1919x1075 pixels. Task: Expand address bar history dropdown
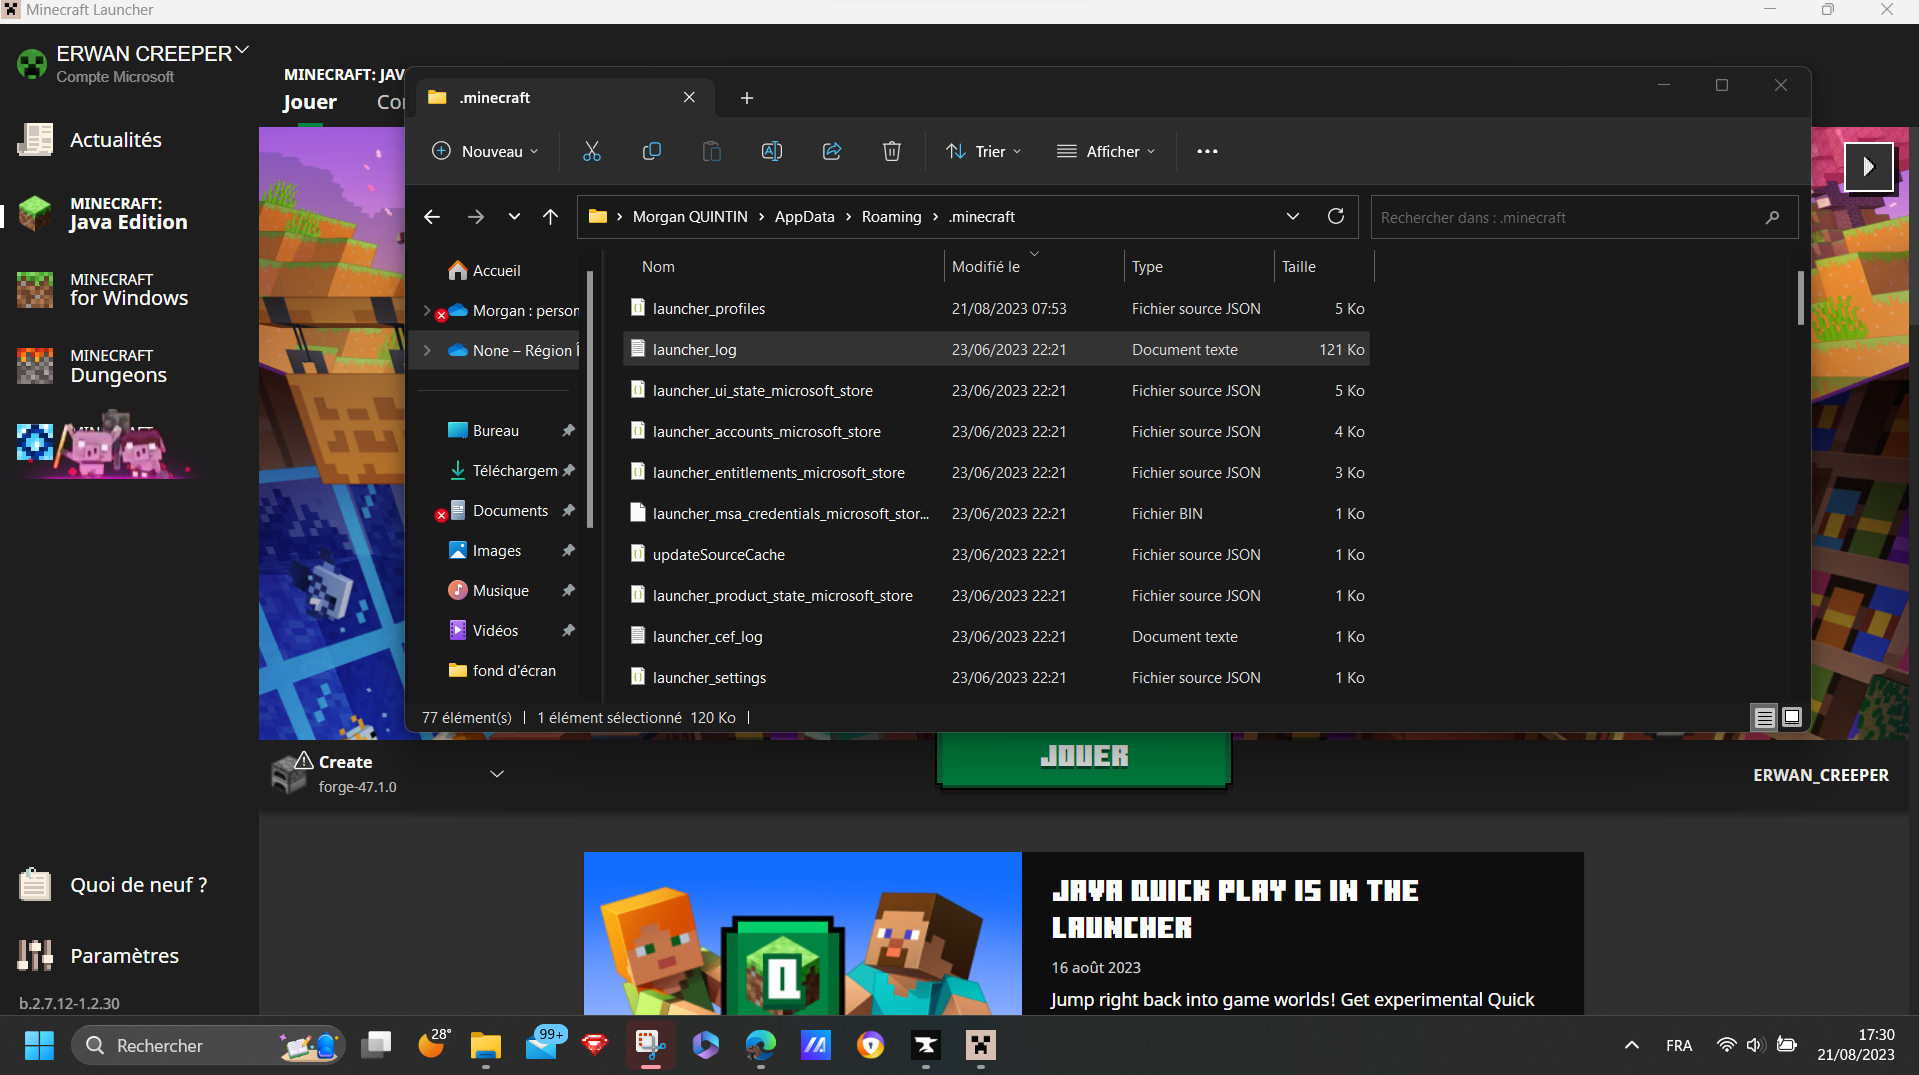coord(1292,216)
